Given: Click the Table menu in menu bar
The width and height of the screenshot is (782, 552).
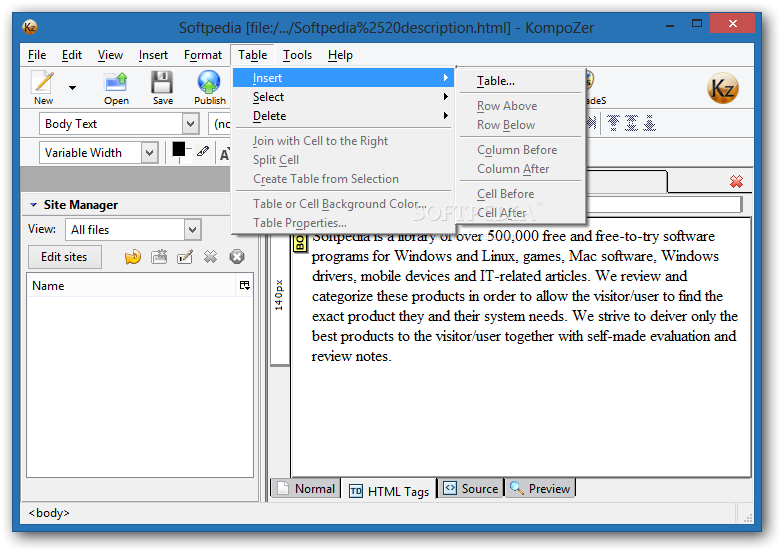Looking at the screenshot, I should pos(252,55).
